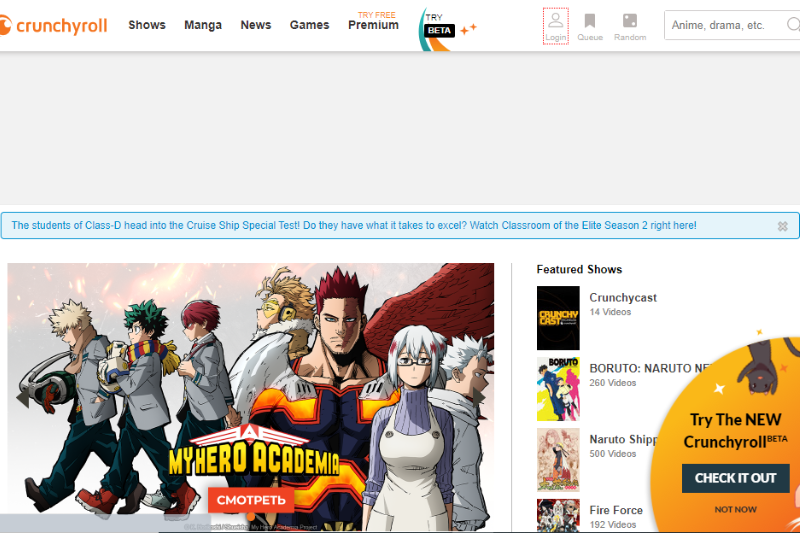Dismiss popup with NOT NOW

click(x=736, y=510)
